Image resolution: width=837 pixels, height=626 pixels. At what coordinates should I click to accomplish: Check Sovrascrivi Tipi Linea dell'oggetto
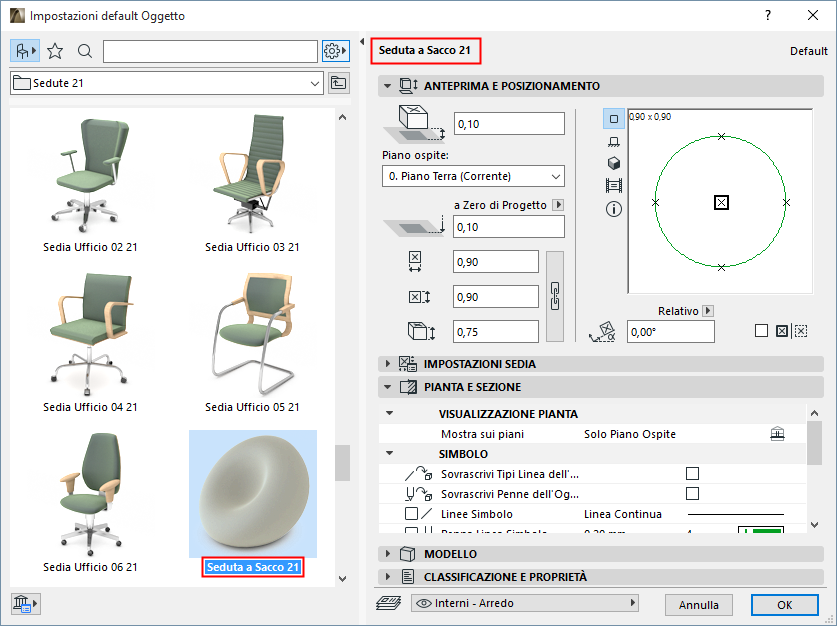pos(692,473)
